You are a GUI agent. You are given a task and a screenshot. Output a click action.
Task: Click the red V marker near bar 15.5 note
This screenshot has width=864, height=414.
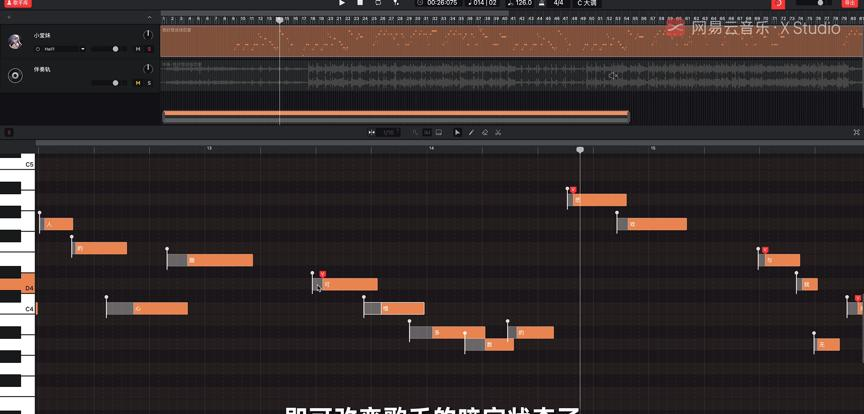pyautogui.click(x=765, y=250)
